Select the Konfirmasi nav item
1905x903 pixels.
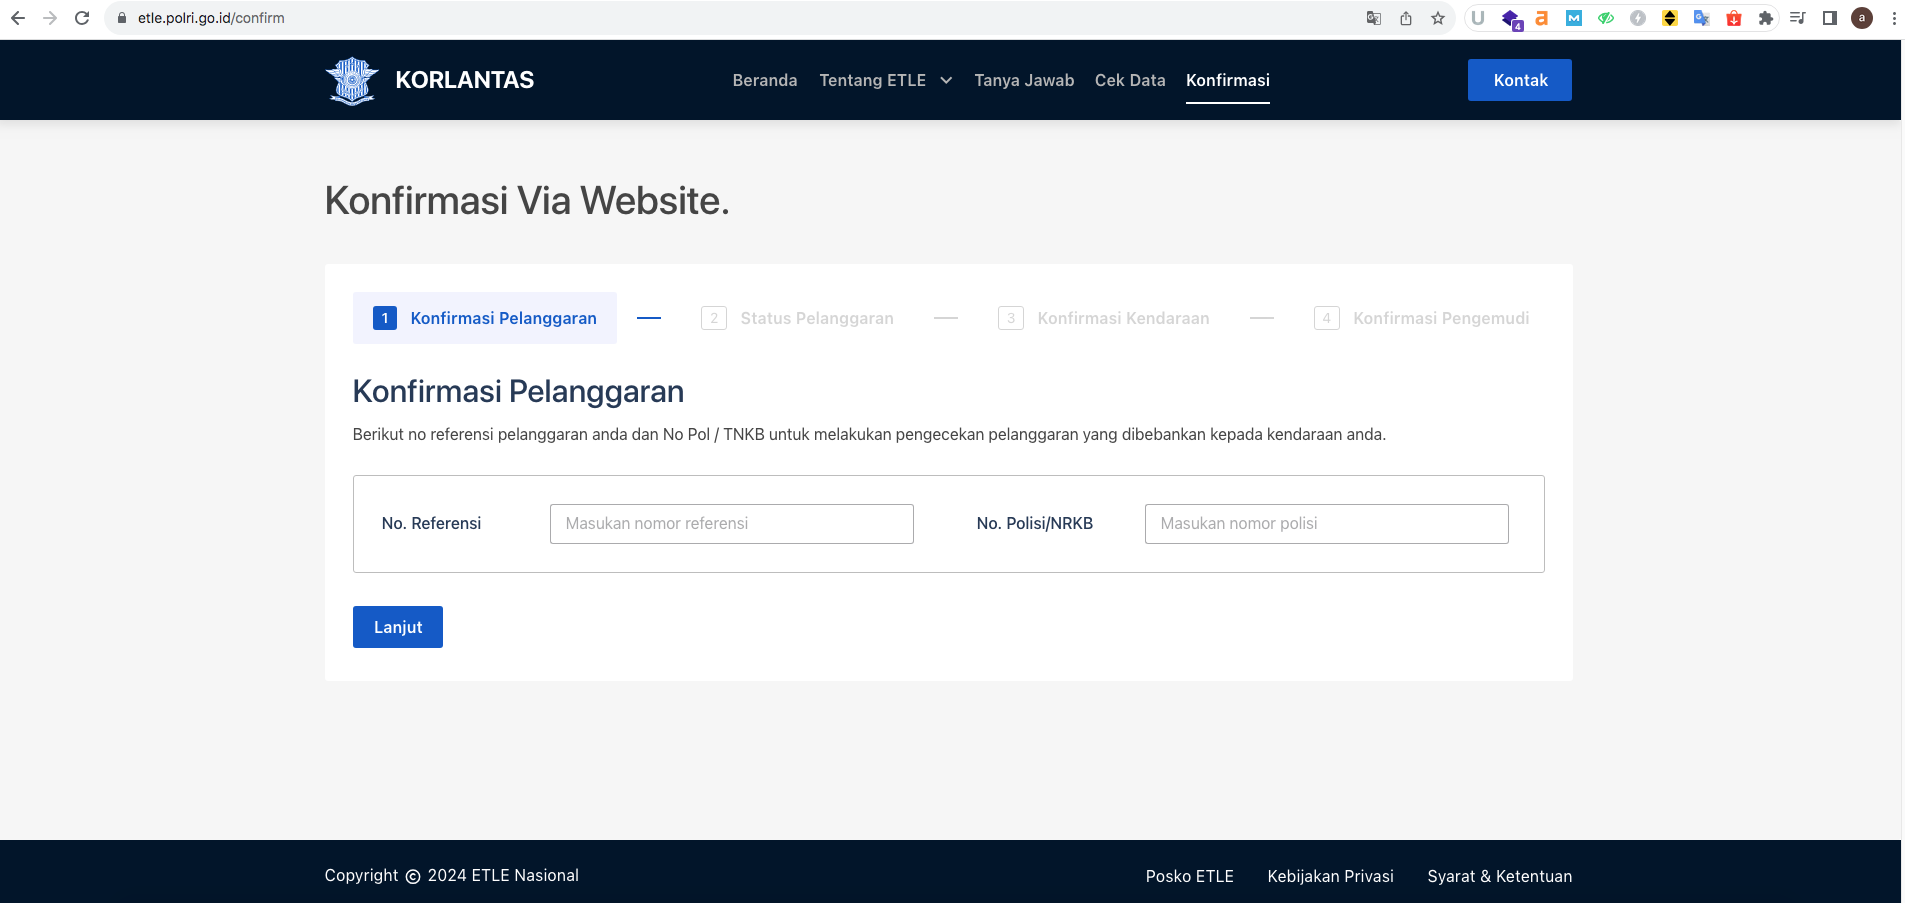coord(1228,80)
